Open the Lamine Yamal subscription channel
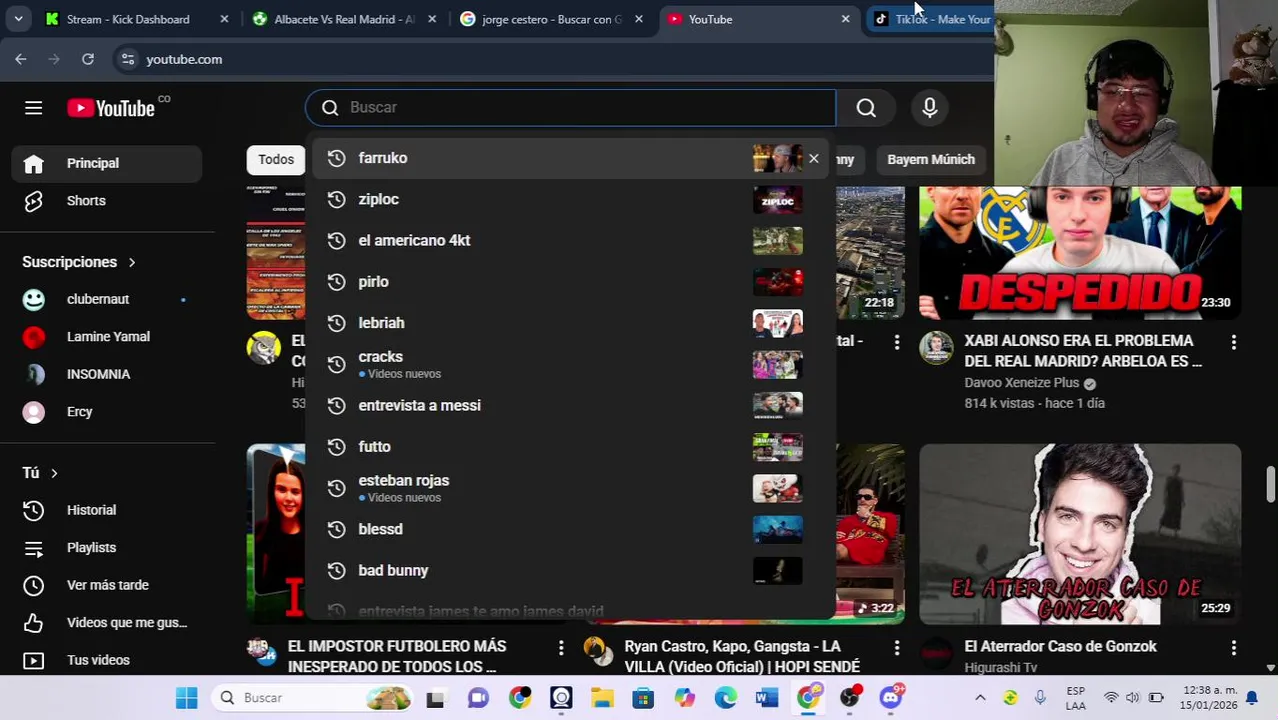This screenshot has width=1278, height=720. [x=107, y=337]
